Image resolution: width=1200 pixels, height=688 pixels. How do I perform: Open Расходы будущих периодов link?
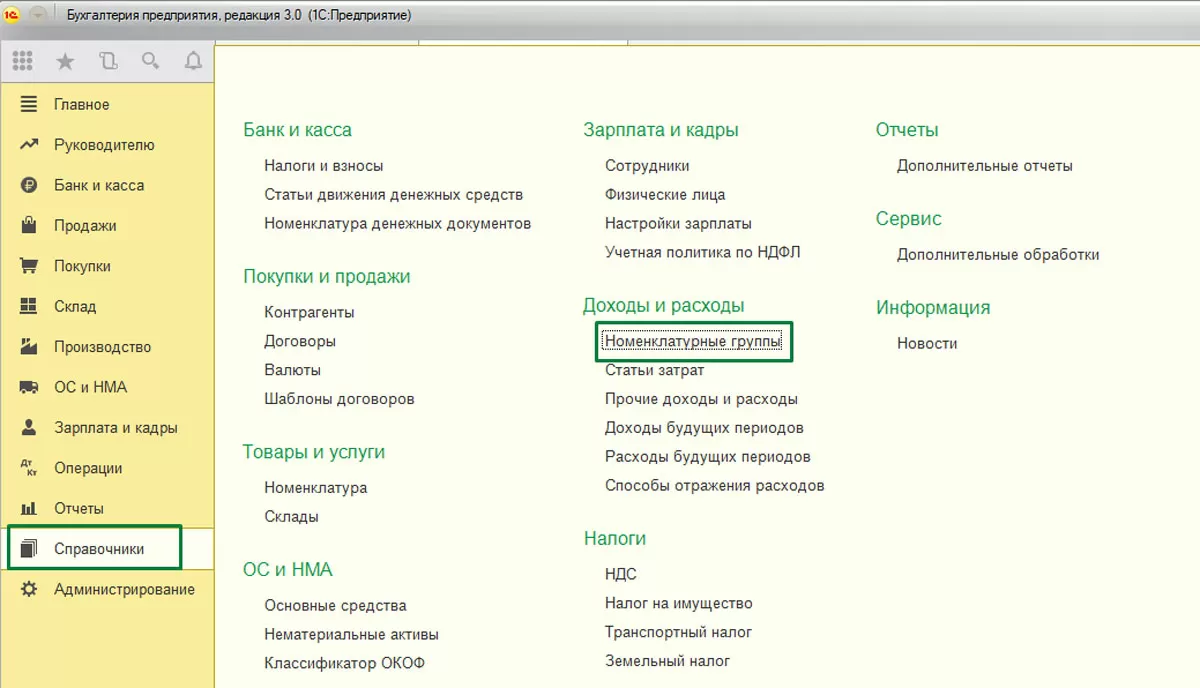click(708, 457)
